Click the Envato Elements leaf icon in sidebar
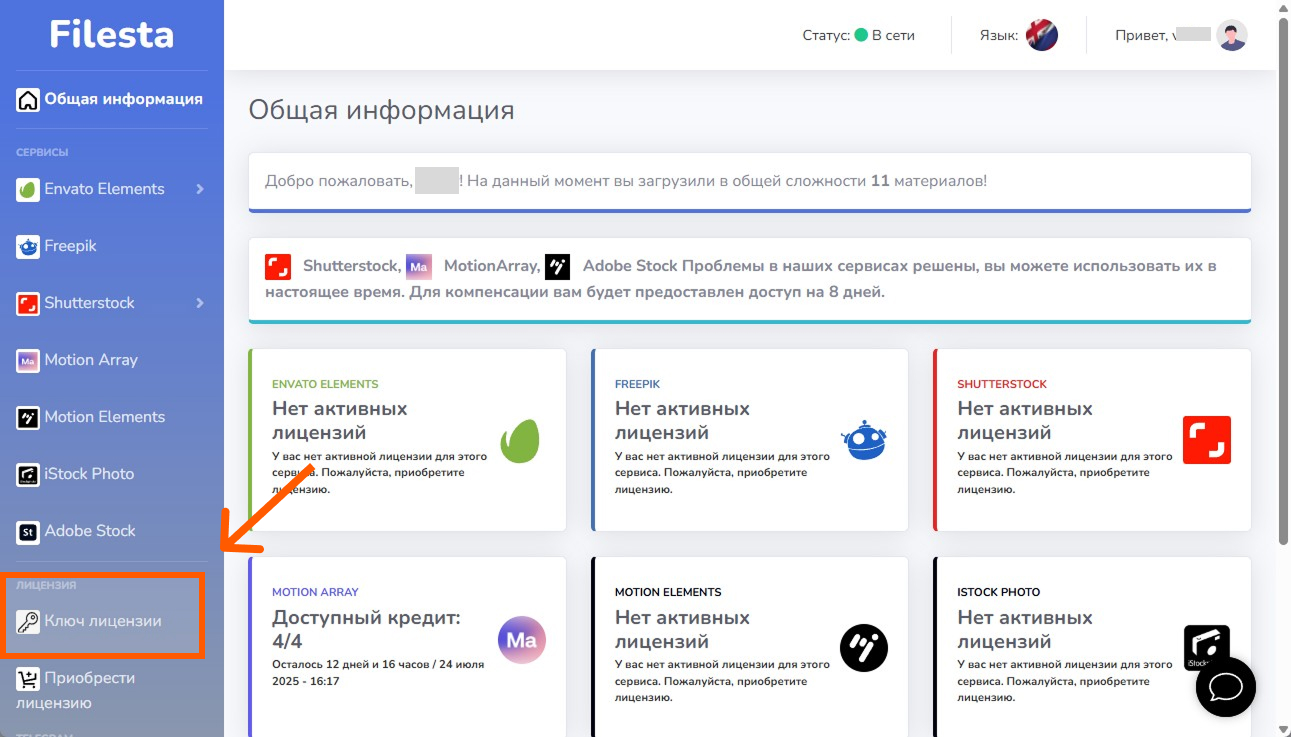The height and width of the screenshot is (737, 1291). tap(28, 189)
